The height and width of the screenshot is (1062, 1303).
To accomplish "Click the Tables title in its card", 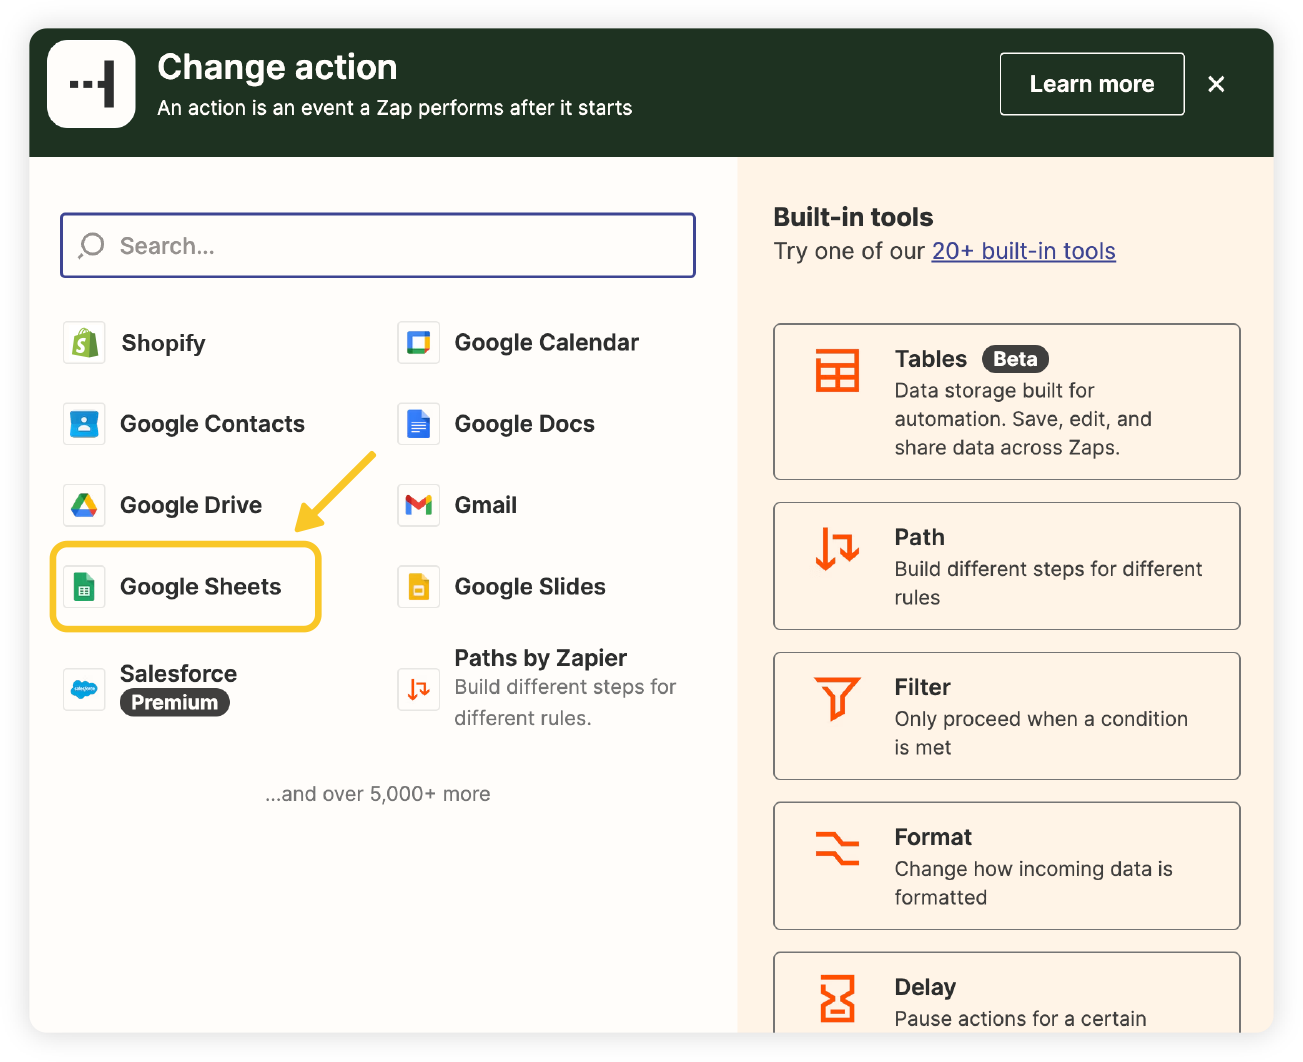I will point(930,359).
